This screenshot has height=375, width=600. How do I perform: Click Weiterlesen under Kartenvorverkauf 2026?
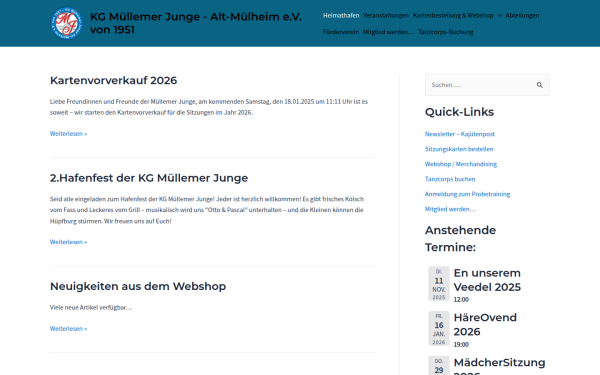tap(68, 134)
